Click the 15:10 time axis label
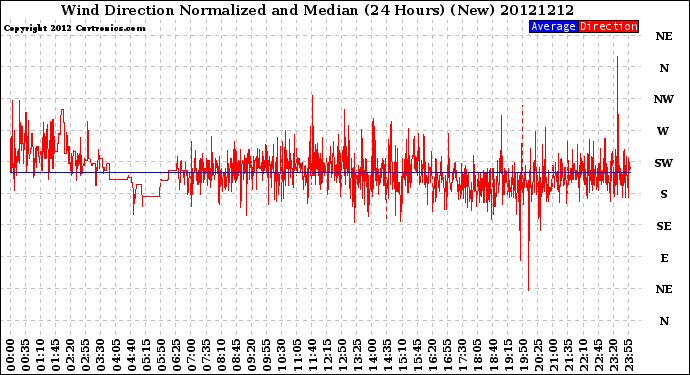This screenshot has height=375, width=690. [402, 355]
